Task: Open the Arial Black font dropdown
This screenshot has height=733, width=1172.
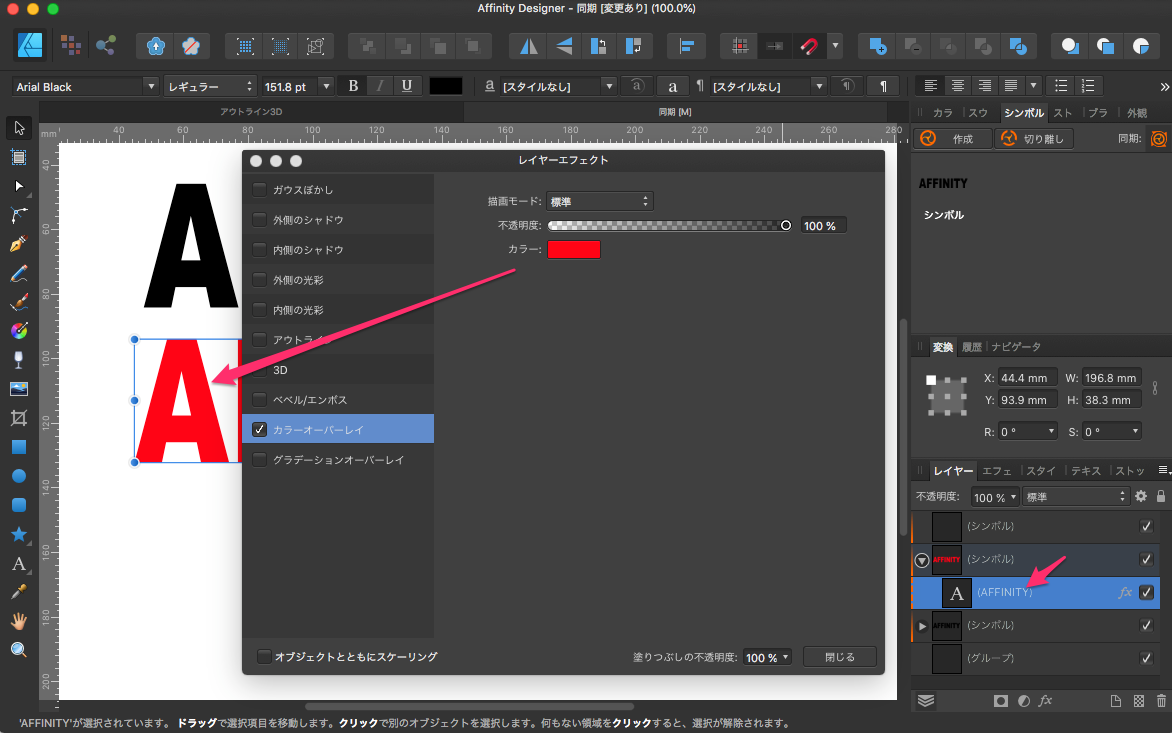Action: tap(151, 86)
